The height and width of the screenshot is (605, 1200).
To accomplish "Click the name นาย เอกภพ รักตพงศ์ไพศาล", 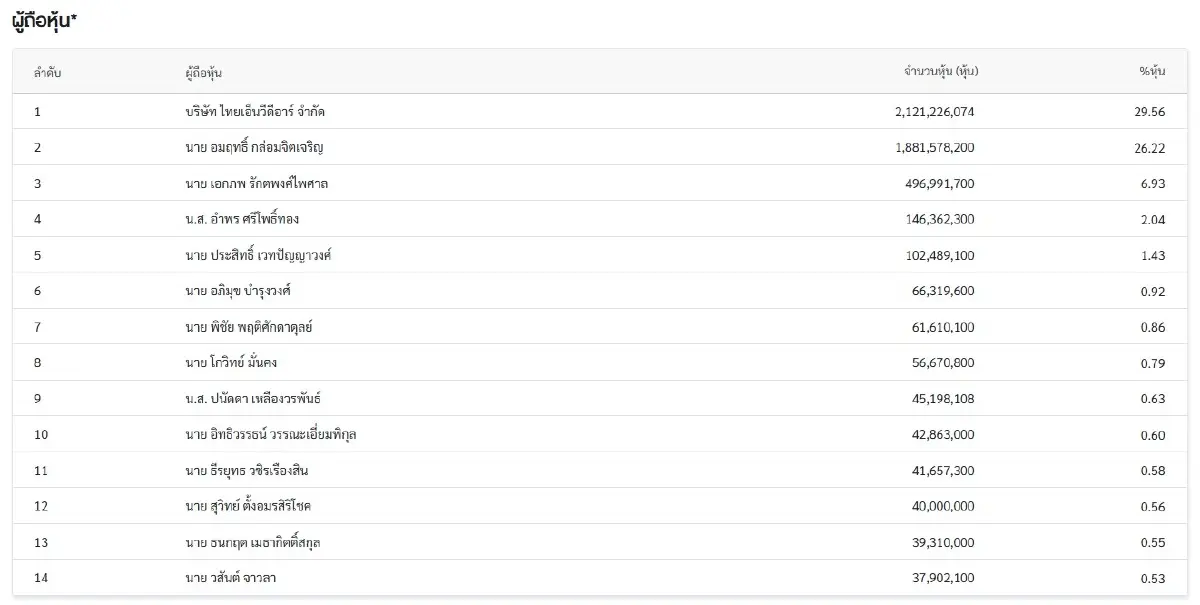I will click(x=256, y=184).
